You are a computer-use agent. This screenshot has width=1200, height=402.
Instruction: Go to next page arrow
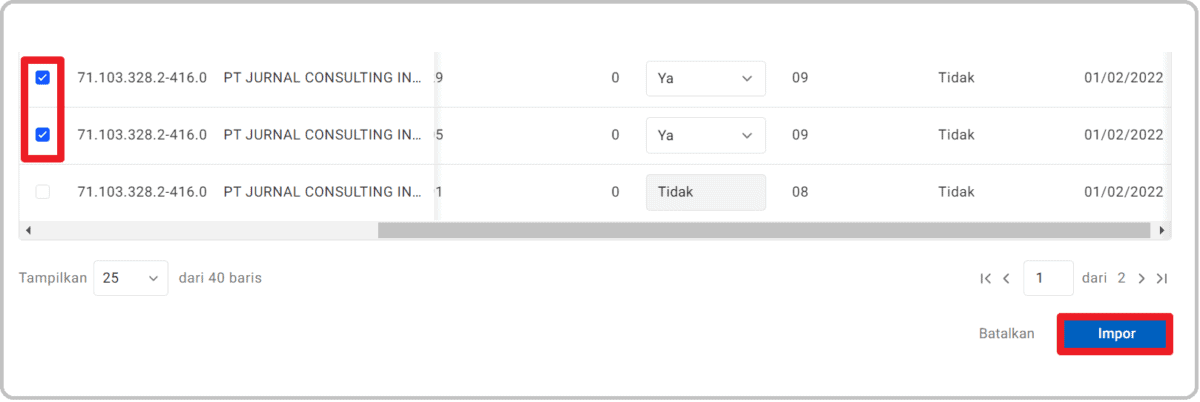(x=1141, y=279)
